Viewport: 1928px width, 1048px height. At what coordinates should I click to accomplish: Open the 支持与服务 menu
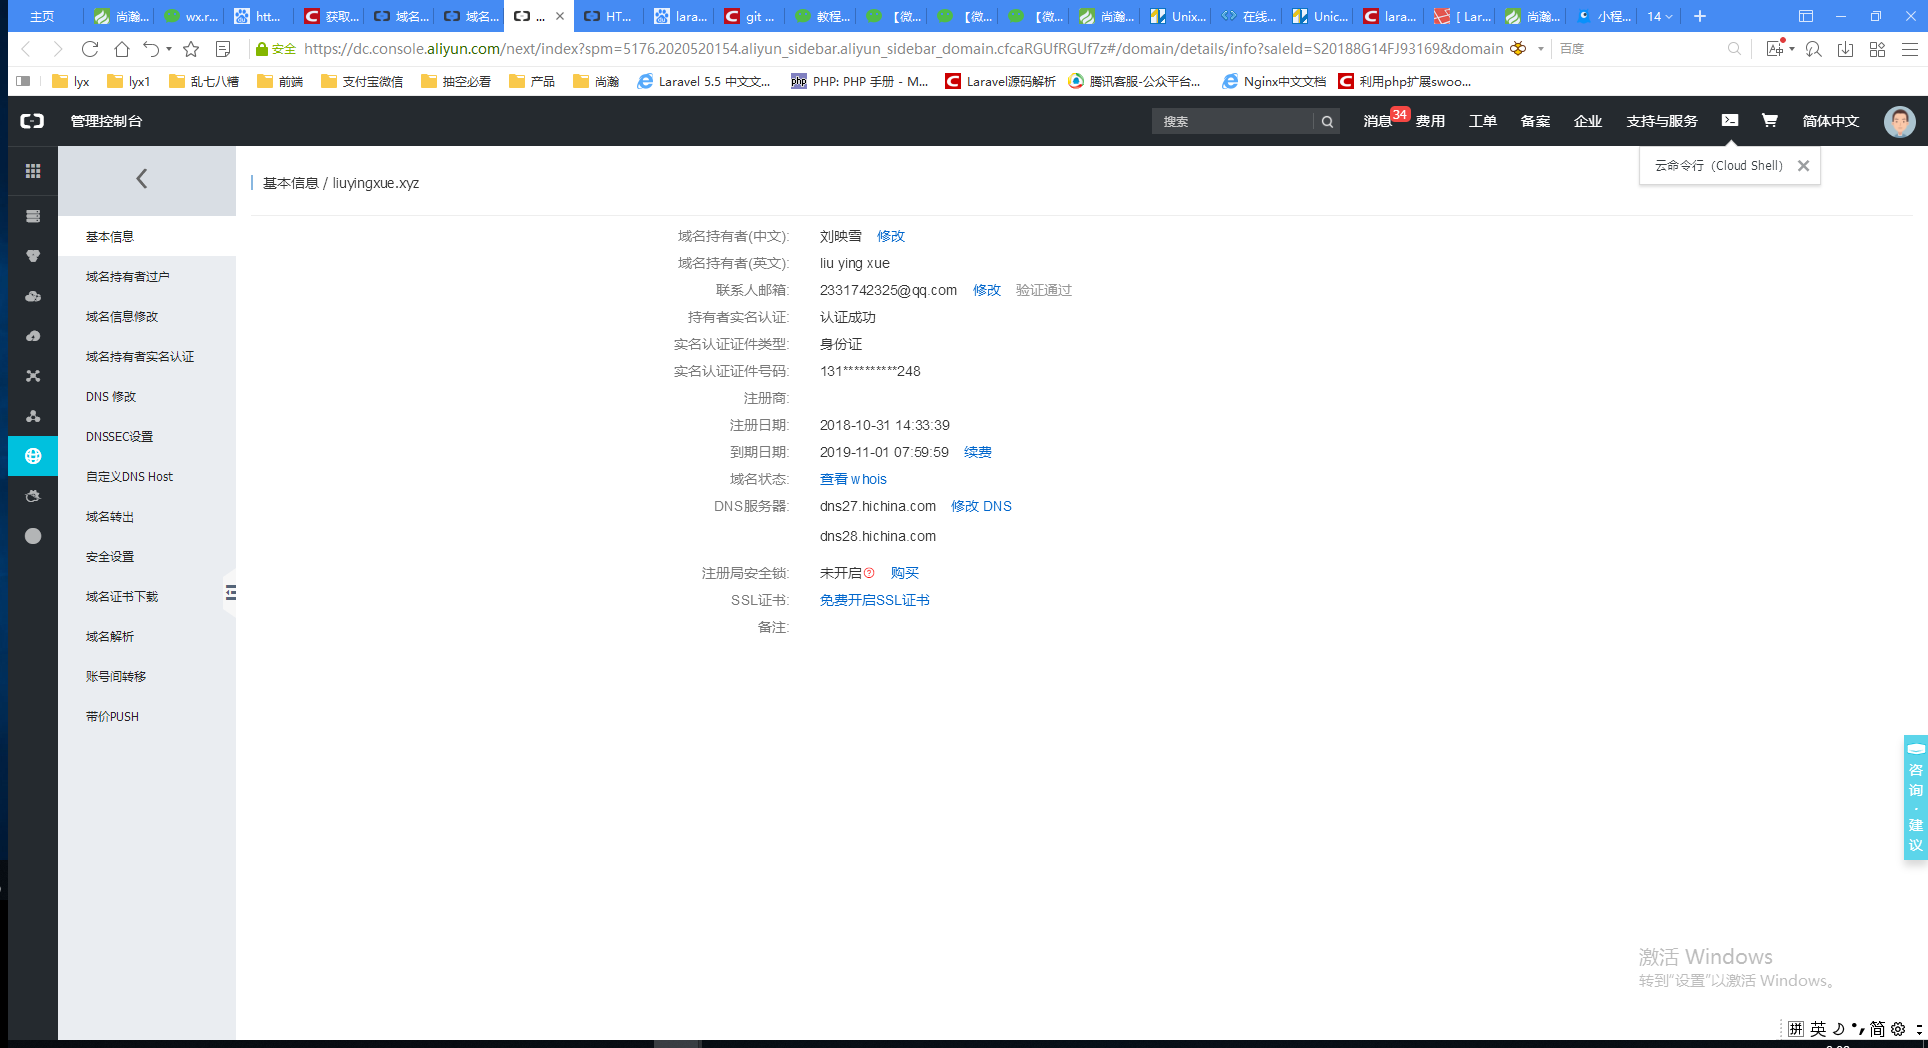click(x=1662, y=121)
